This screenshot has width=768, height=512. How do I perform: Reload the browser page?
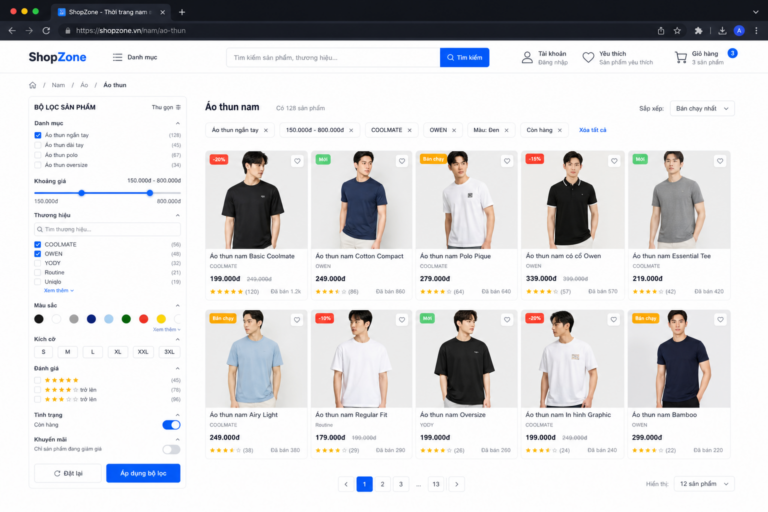(x=46, y=30)
